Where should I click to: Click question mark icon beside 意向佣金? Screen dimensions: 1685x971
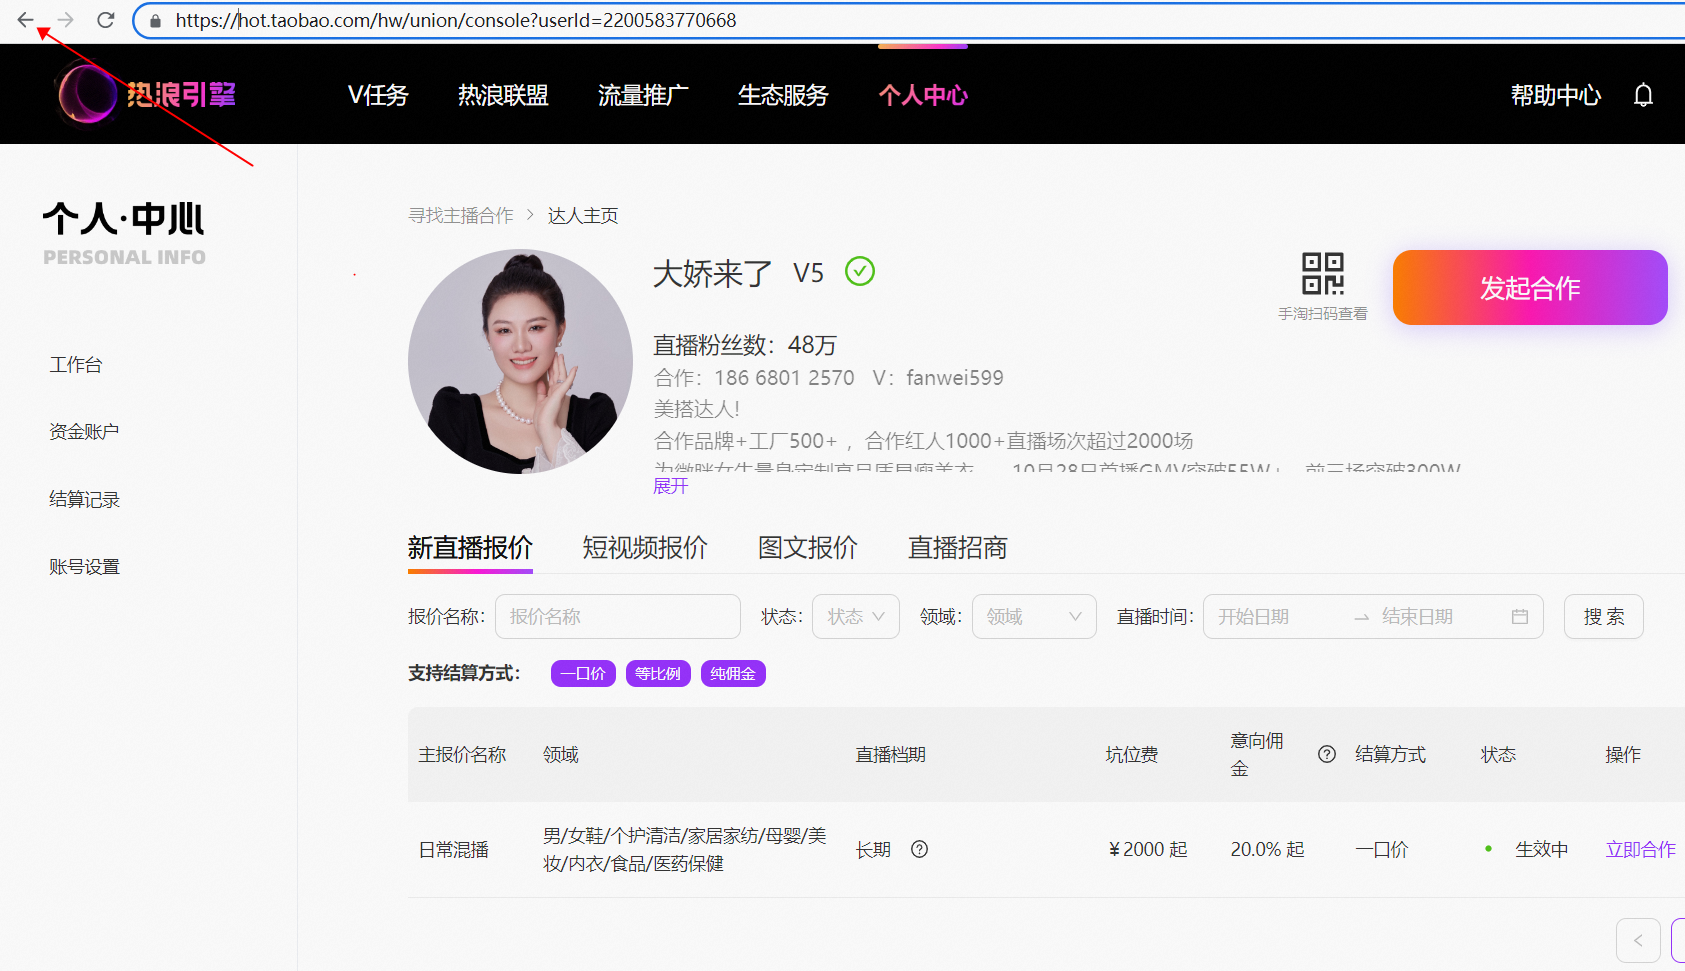pos(1327,754)
